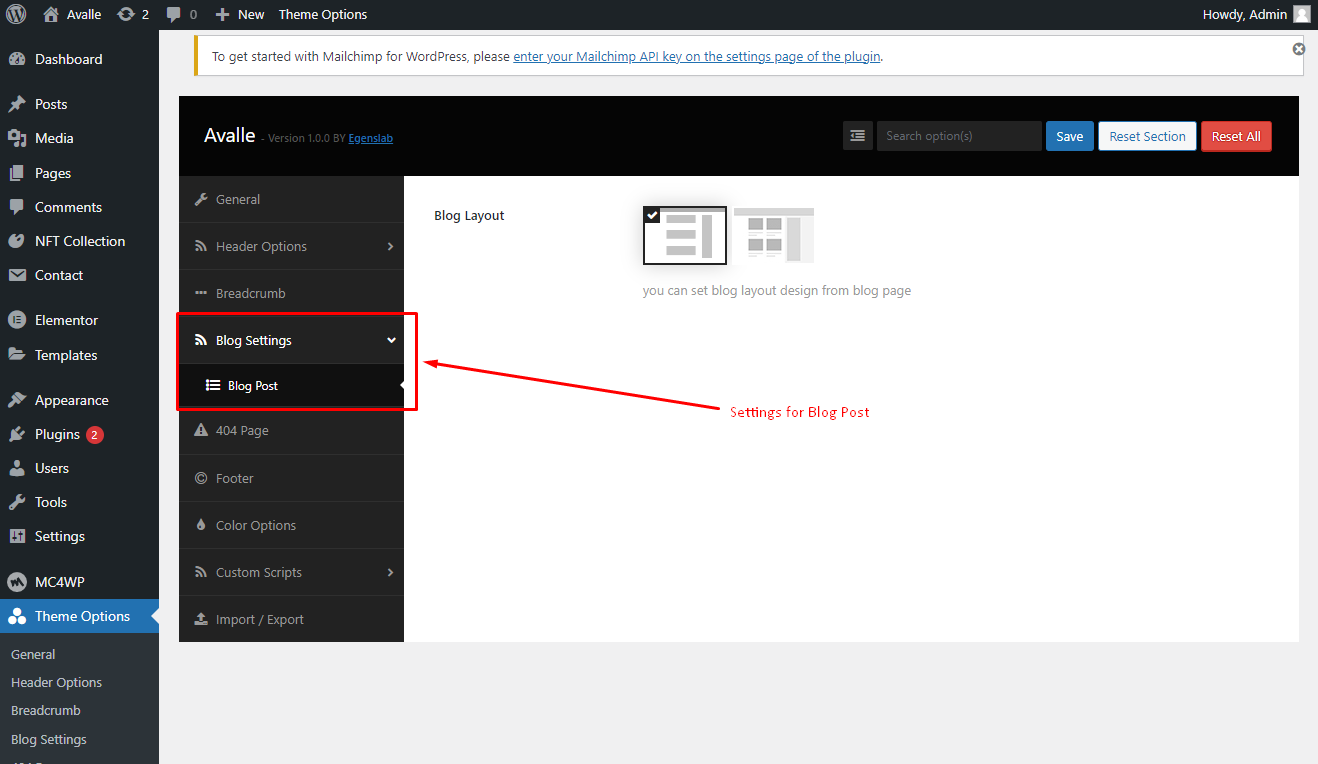Click the Plugins plug icon
The width and height of the screenshot is (1318, 764).
click(17, 434)
